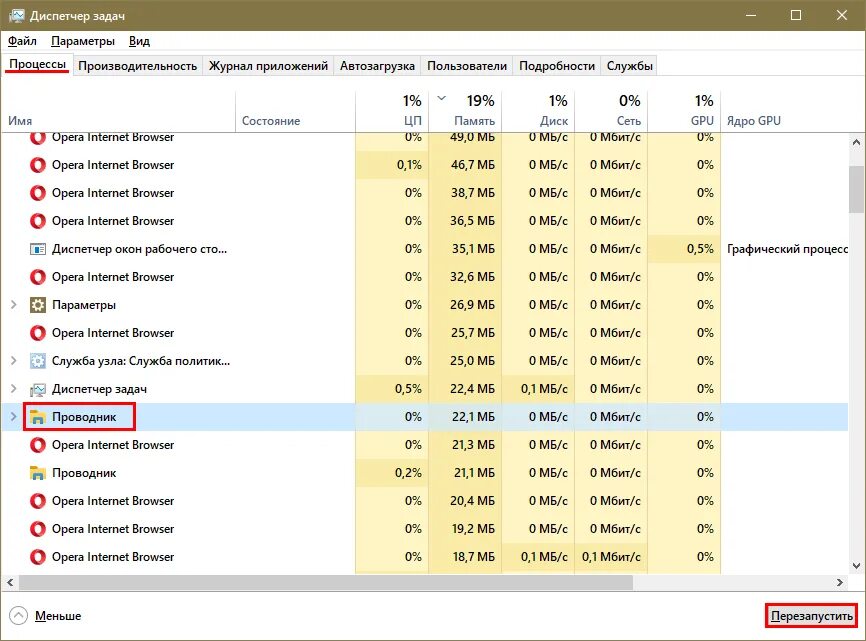Viewport: 866px width, 641px height.
Task: Click the Opera icon in the 32,6 МБ row
Action: (38, 277)
